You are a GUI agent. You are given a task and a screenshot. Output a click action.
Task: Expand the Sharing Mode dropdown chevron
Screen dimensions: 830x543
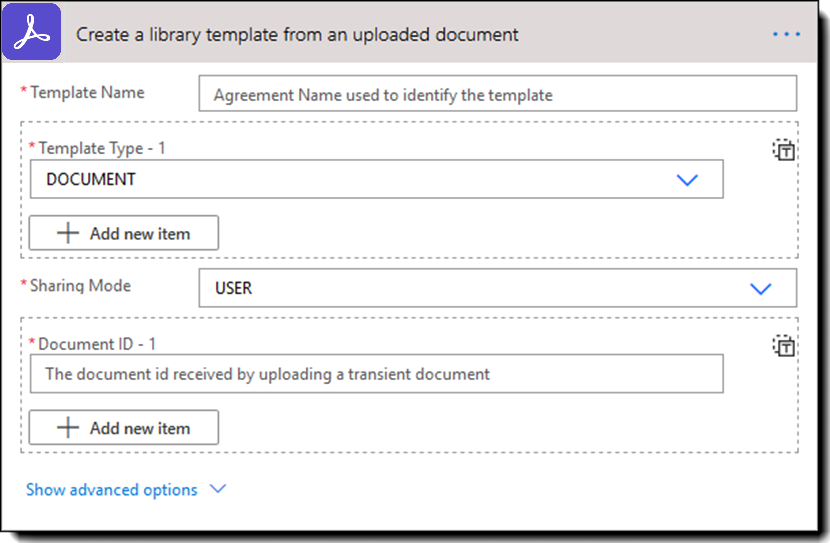click(x=761, y=288)
